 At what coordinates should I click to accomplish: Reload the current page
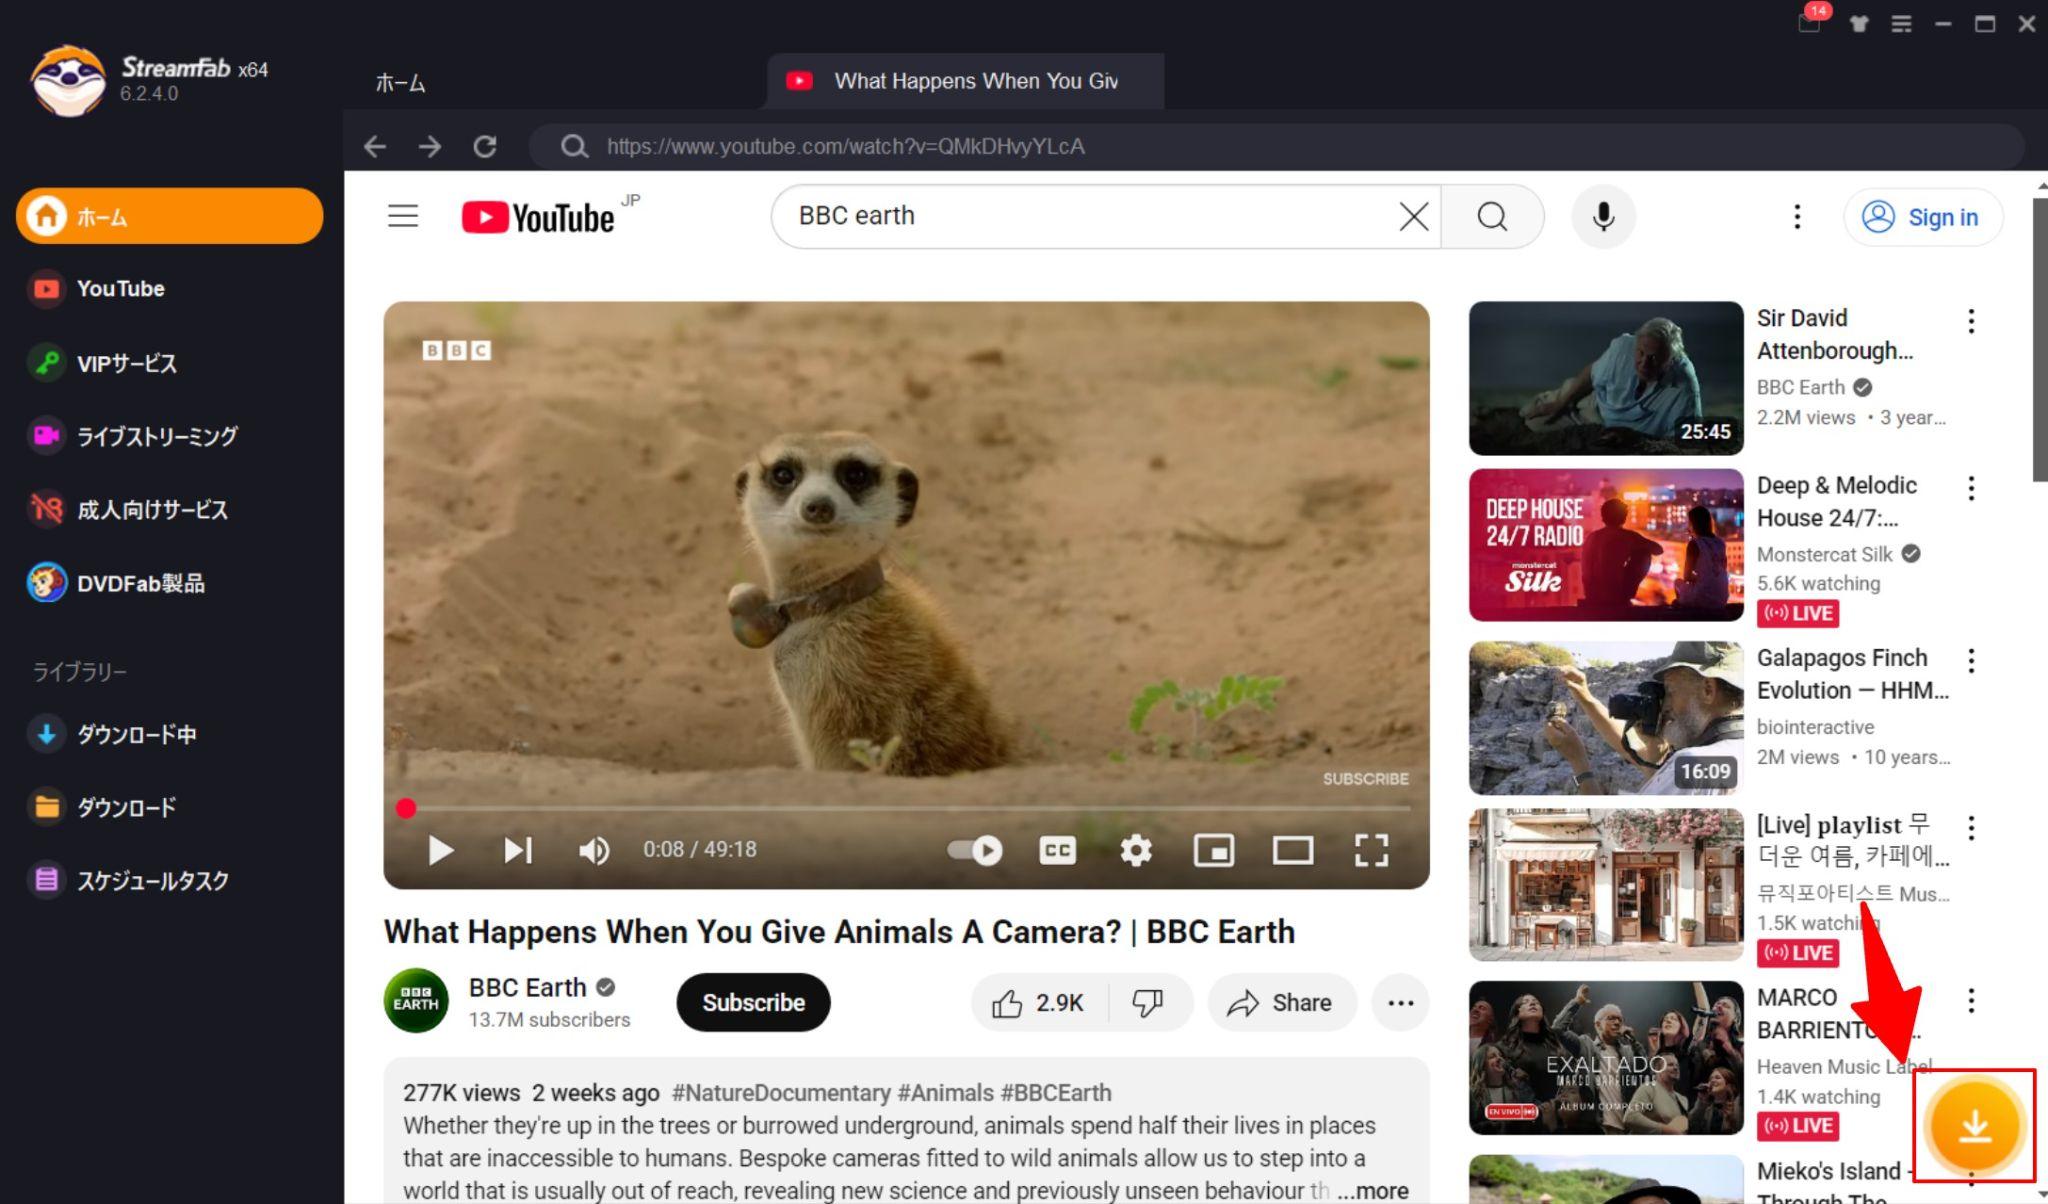(x=485, y=147)
